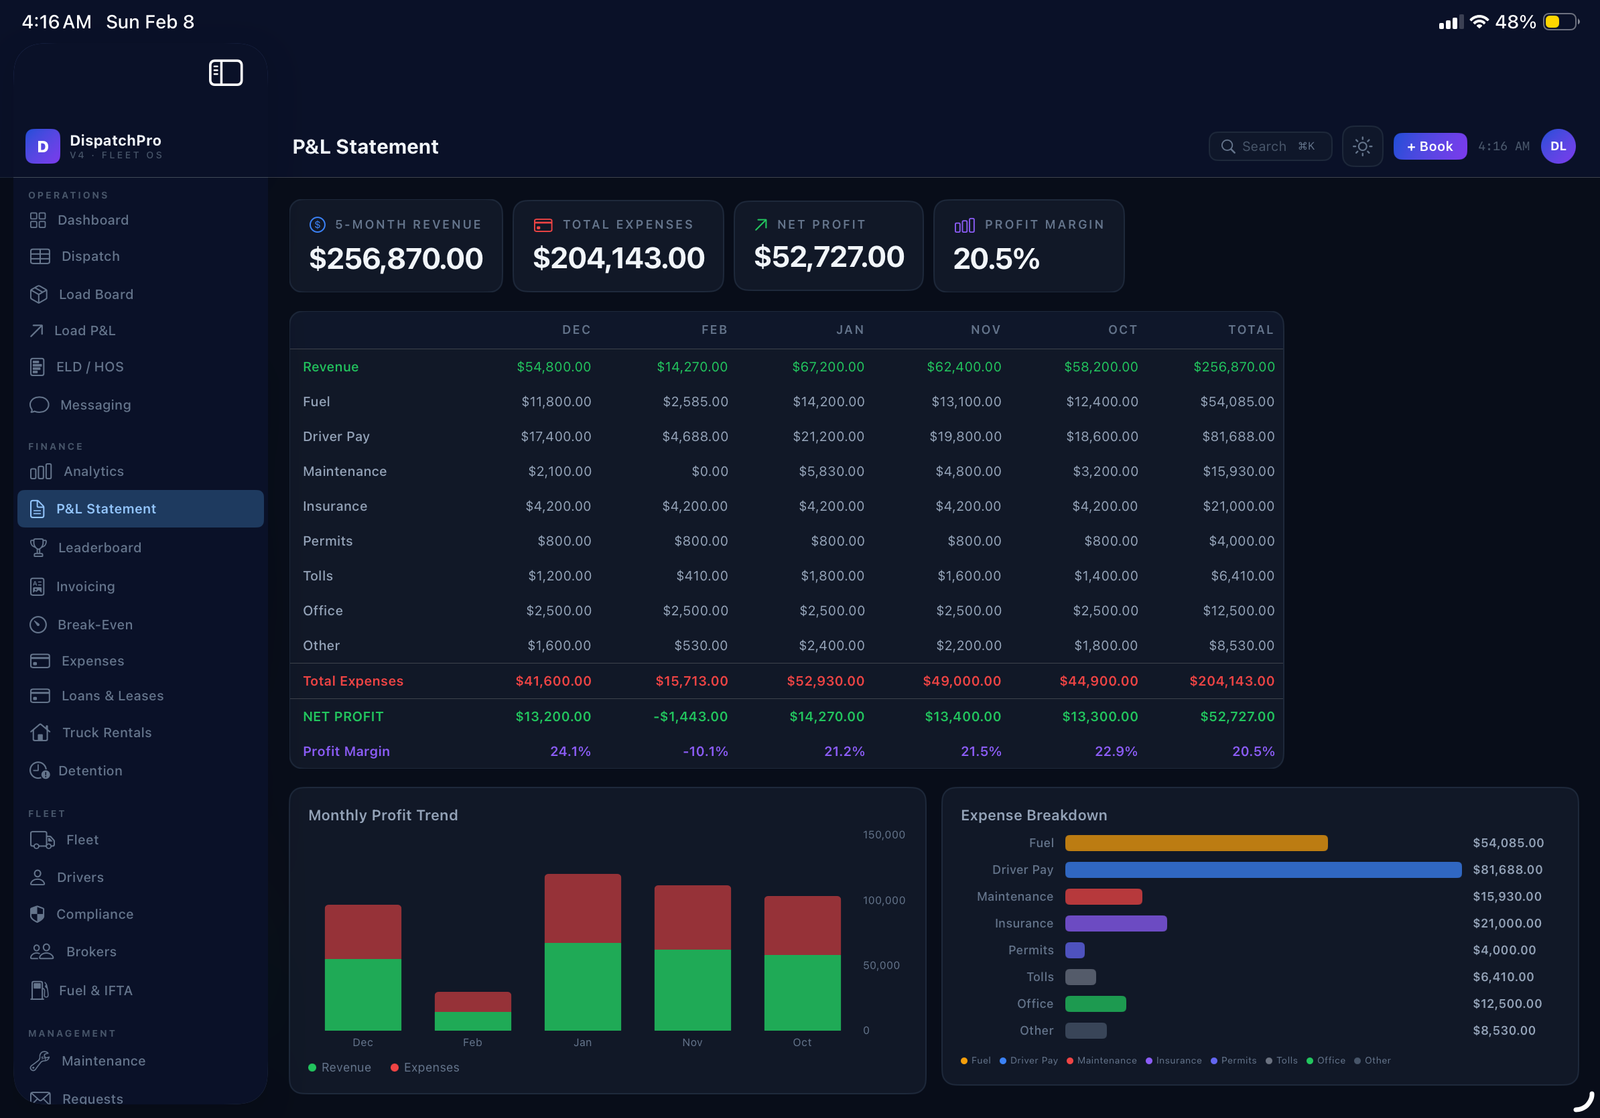Click the Jan bar in the profit chart
1600x1118 pixels.
coord(582,952)
